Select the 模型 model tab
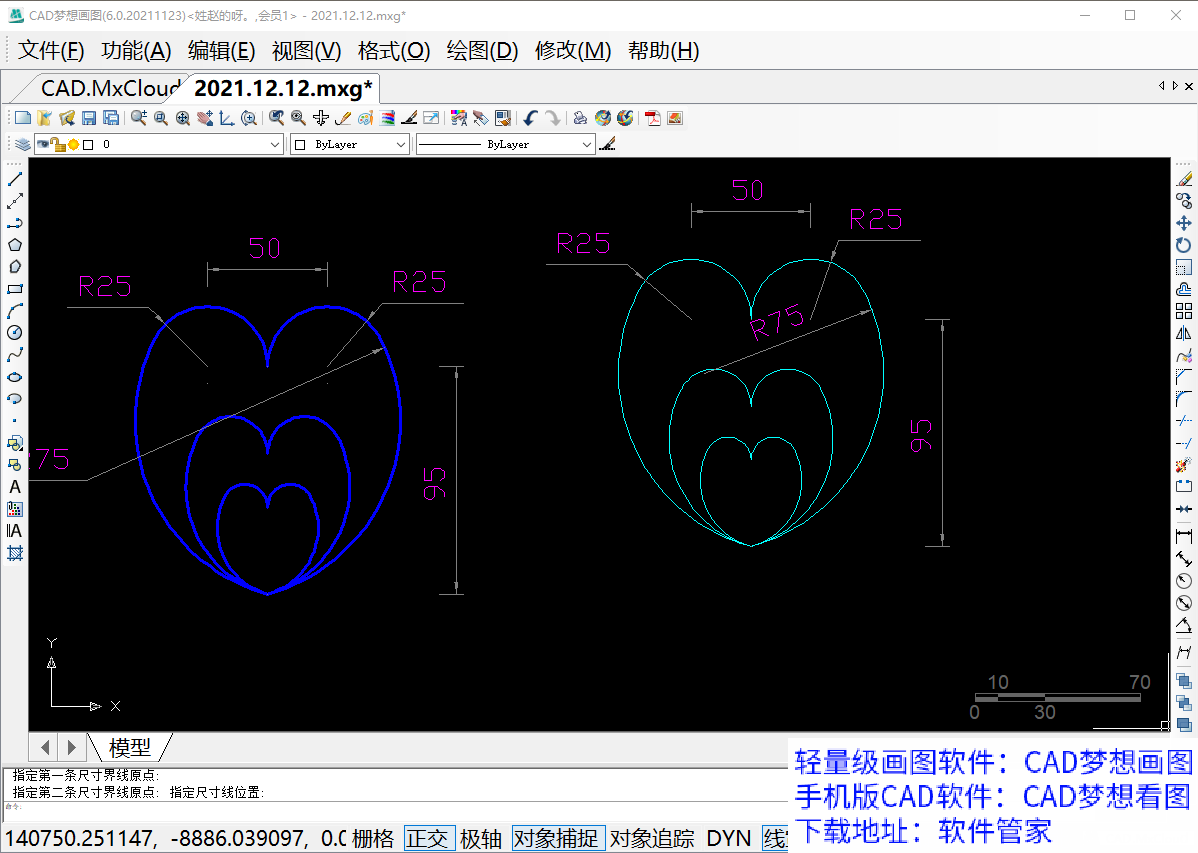 pos(130,747)
